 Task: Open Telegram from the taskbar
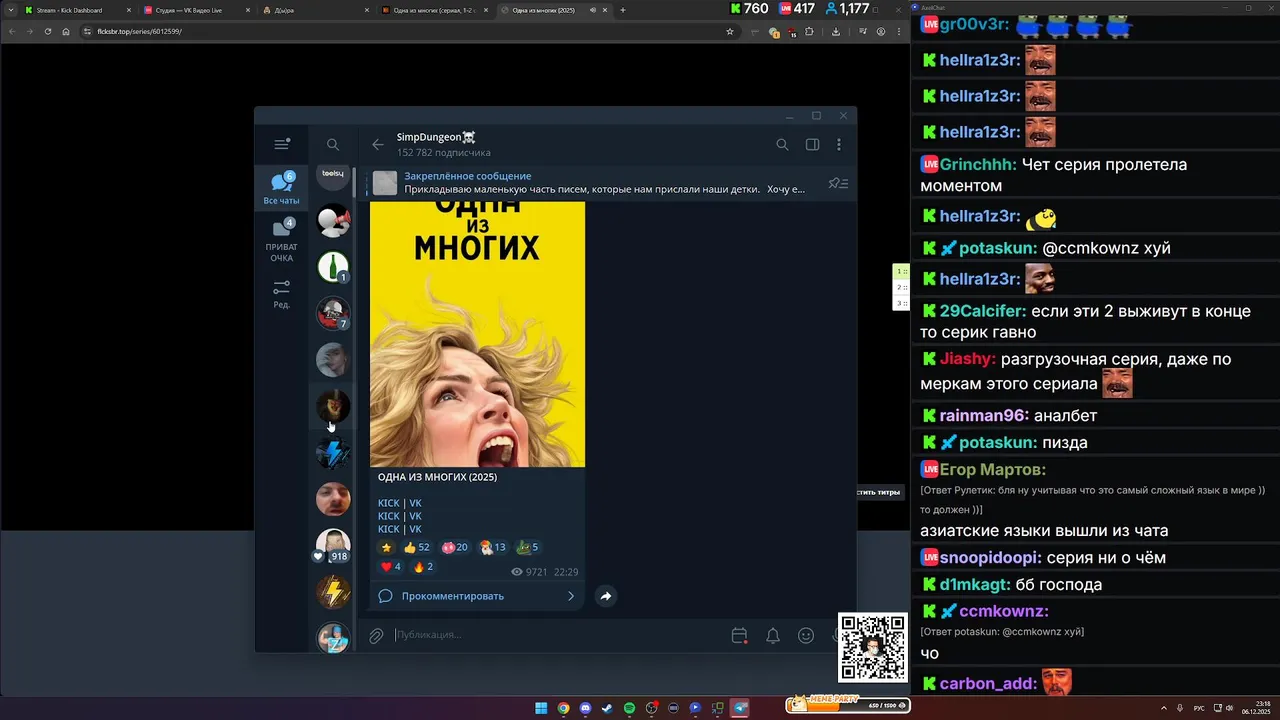tap(740, 708)
